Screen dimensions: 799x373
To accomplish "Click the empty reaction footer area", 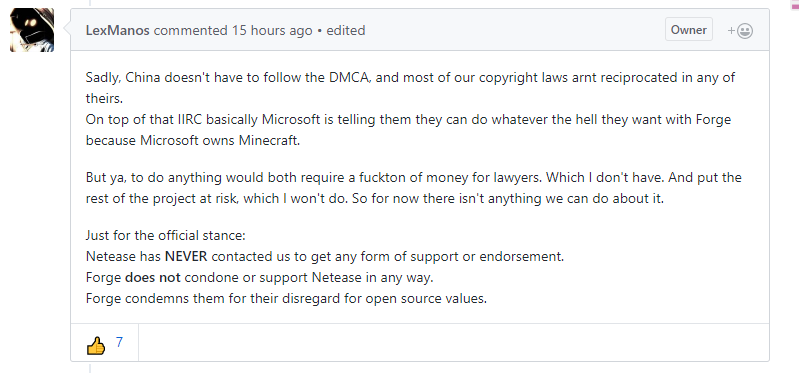I will [454, 342].
